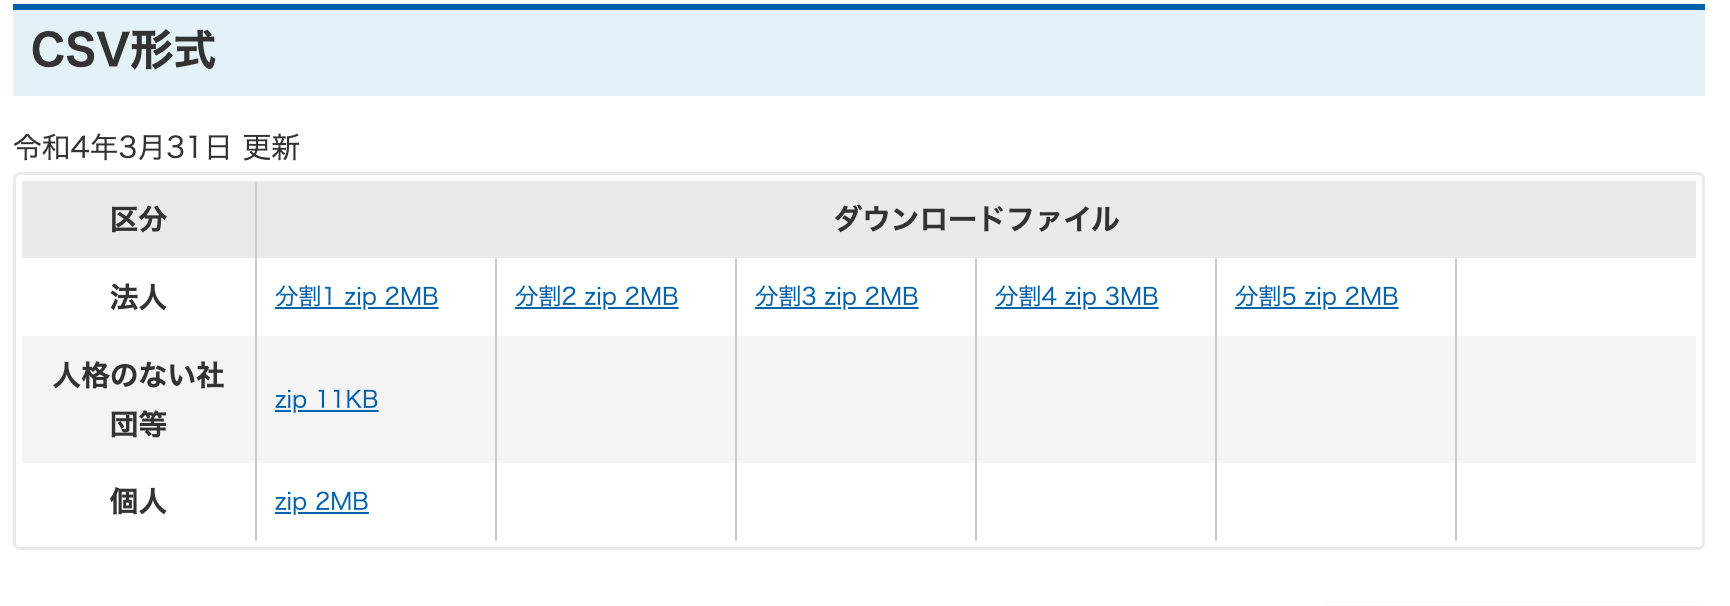Select the 区分 column header

pyautogui.click(x=138, y=220)
